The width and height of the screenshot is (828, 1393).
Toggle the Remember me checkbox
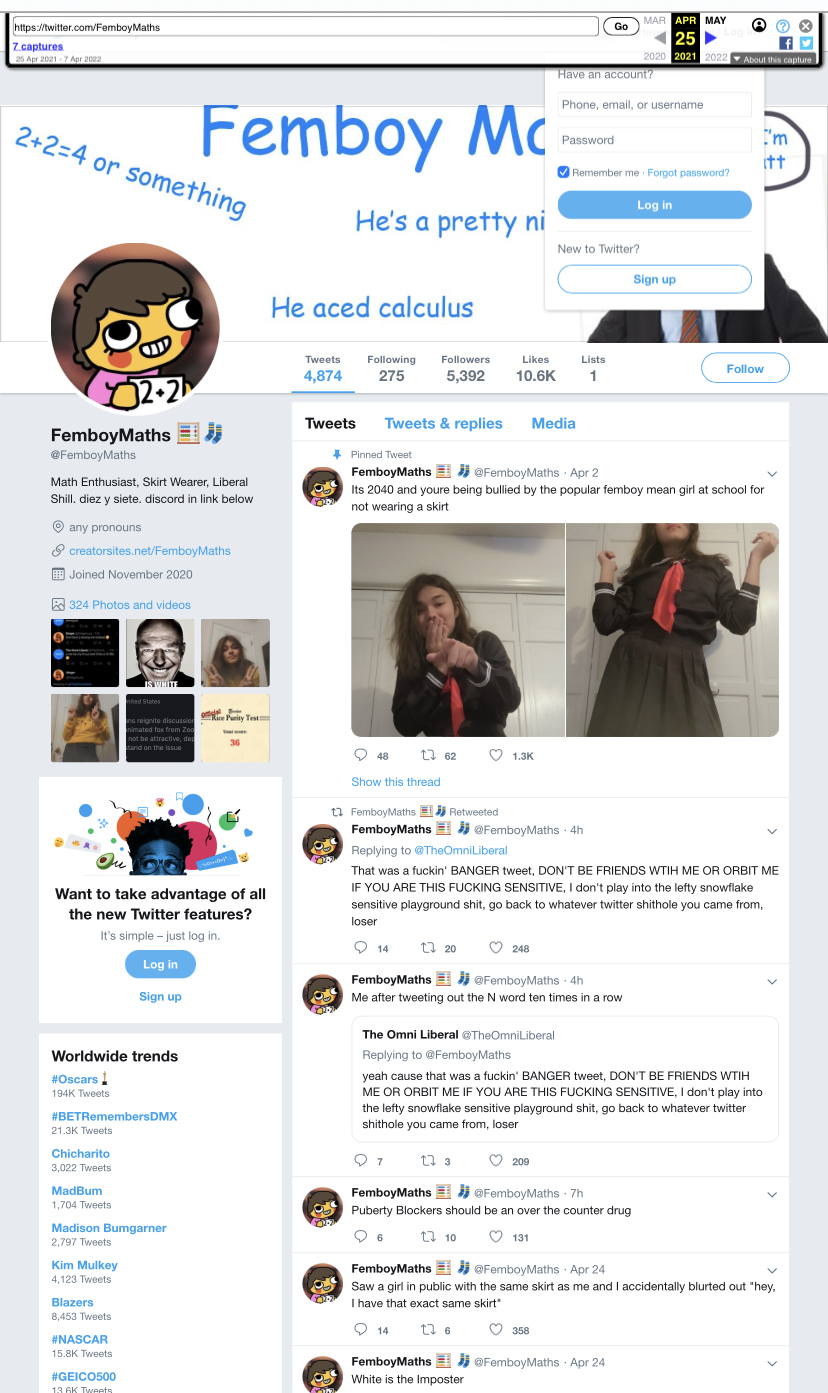tap(564, 172)
